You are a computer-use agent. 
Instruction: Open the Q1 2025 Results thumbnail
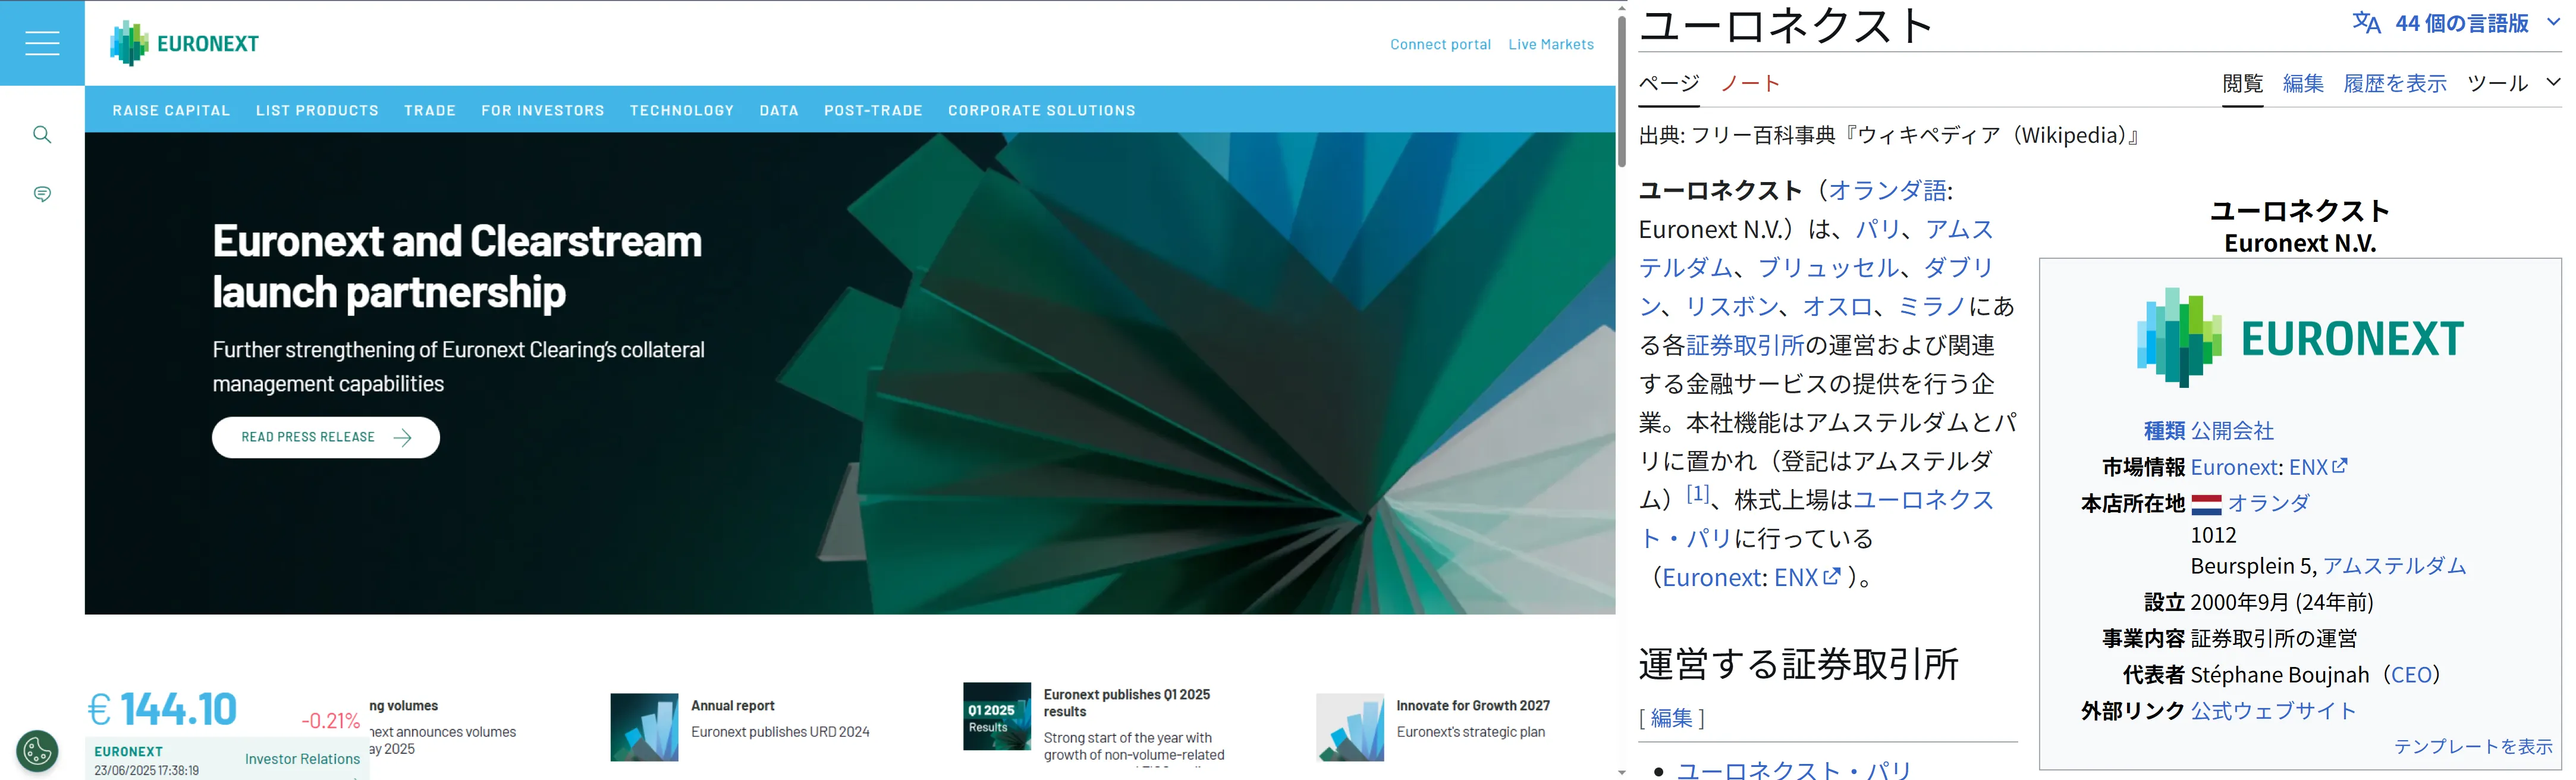pos(996,716)
